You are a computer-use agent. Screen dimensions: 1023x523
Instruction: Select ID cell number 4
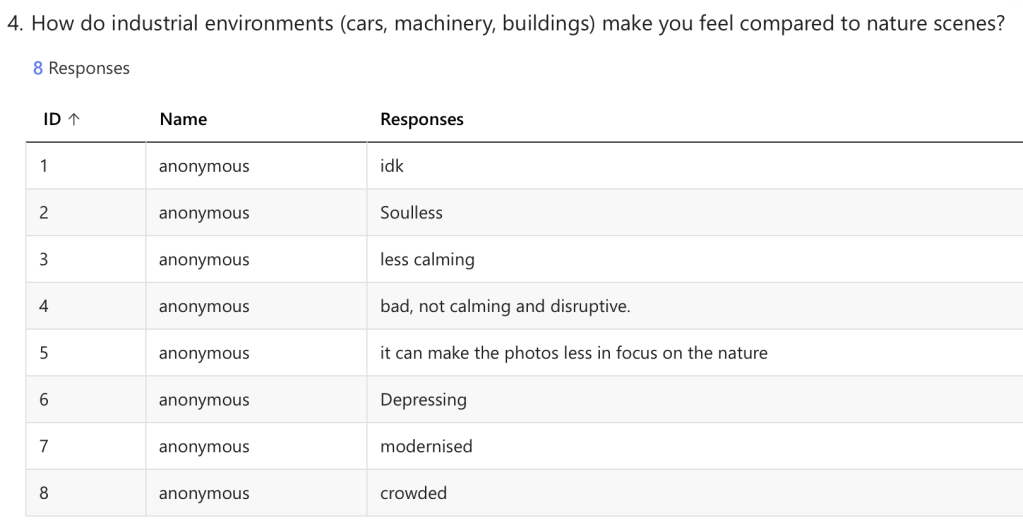pos(44,306)
